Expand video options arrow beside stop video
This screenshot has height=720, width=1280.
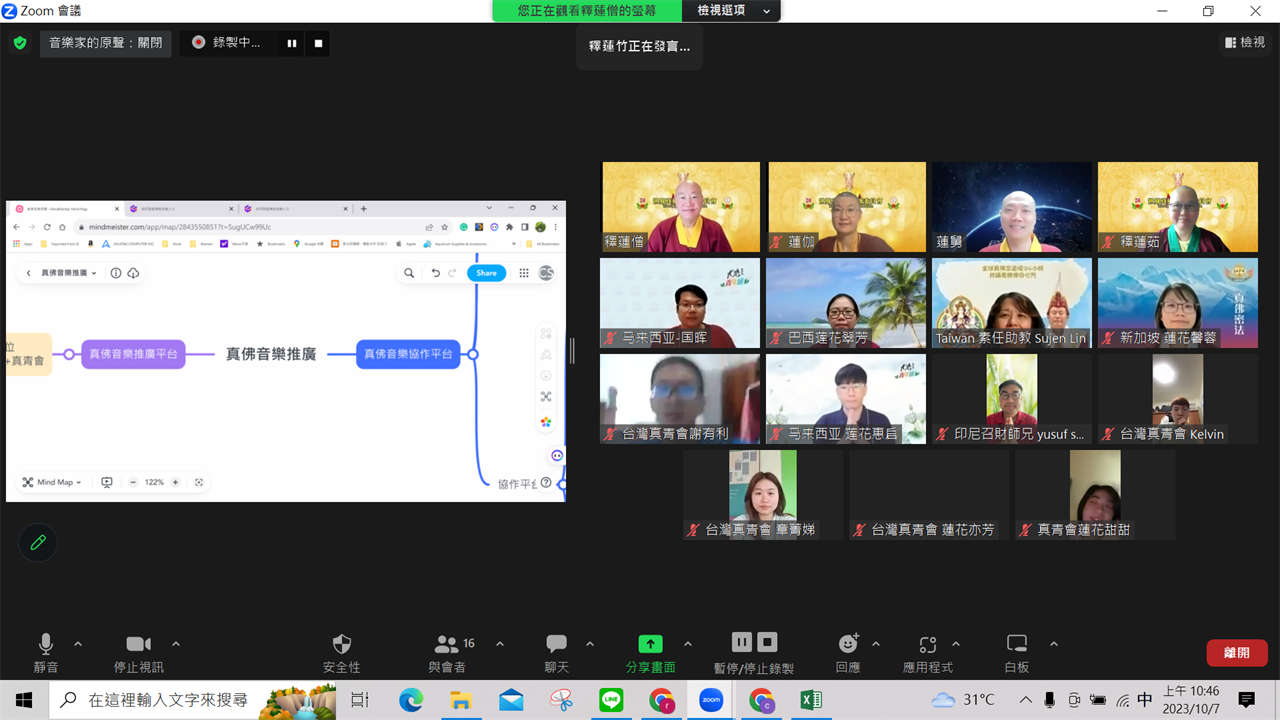pos(176,644)
